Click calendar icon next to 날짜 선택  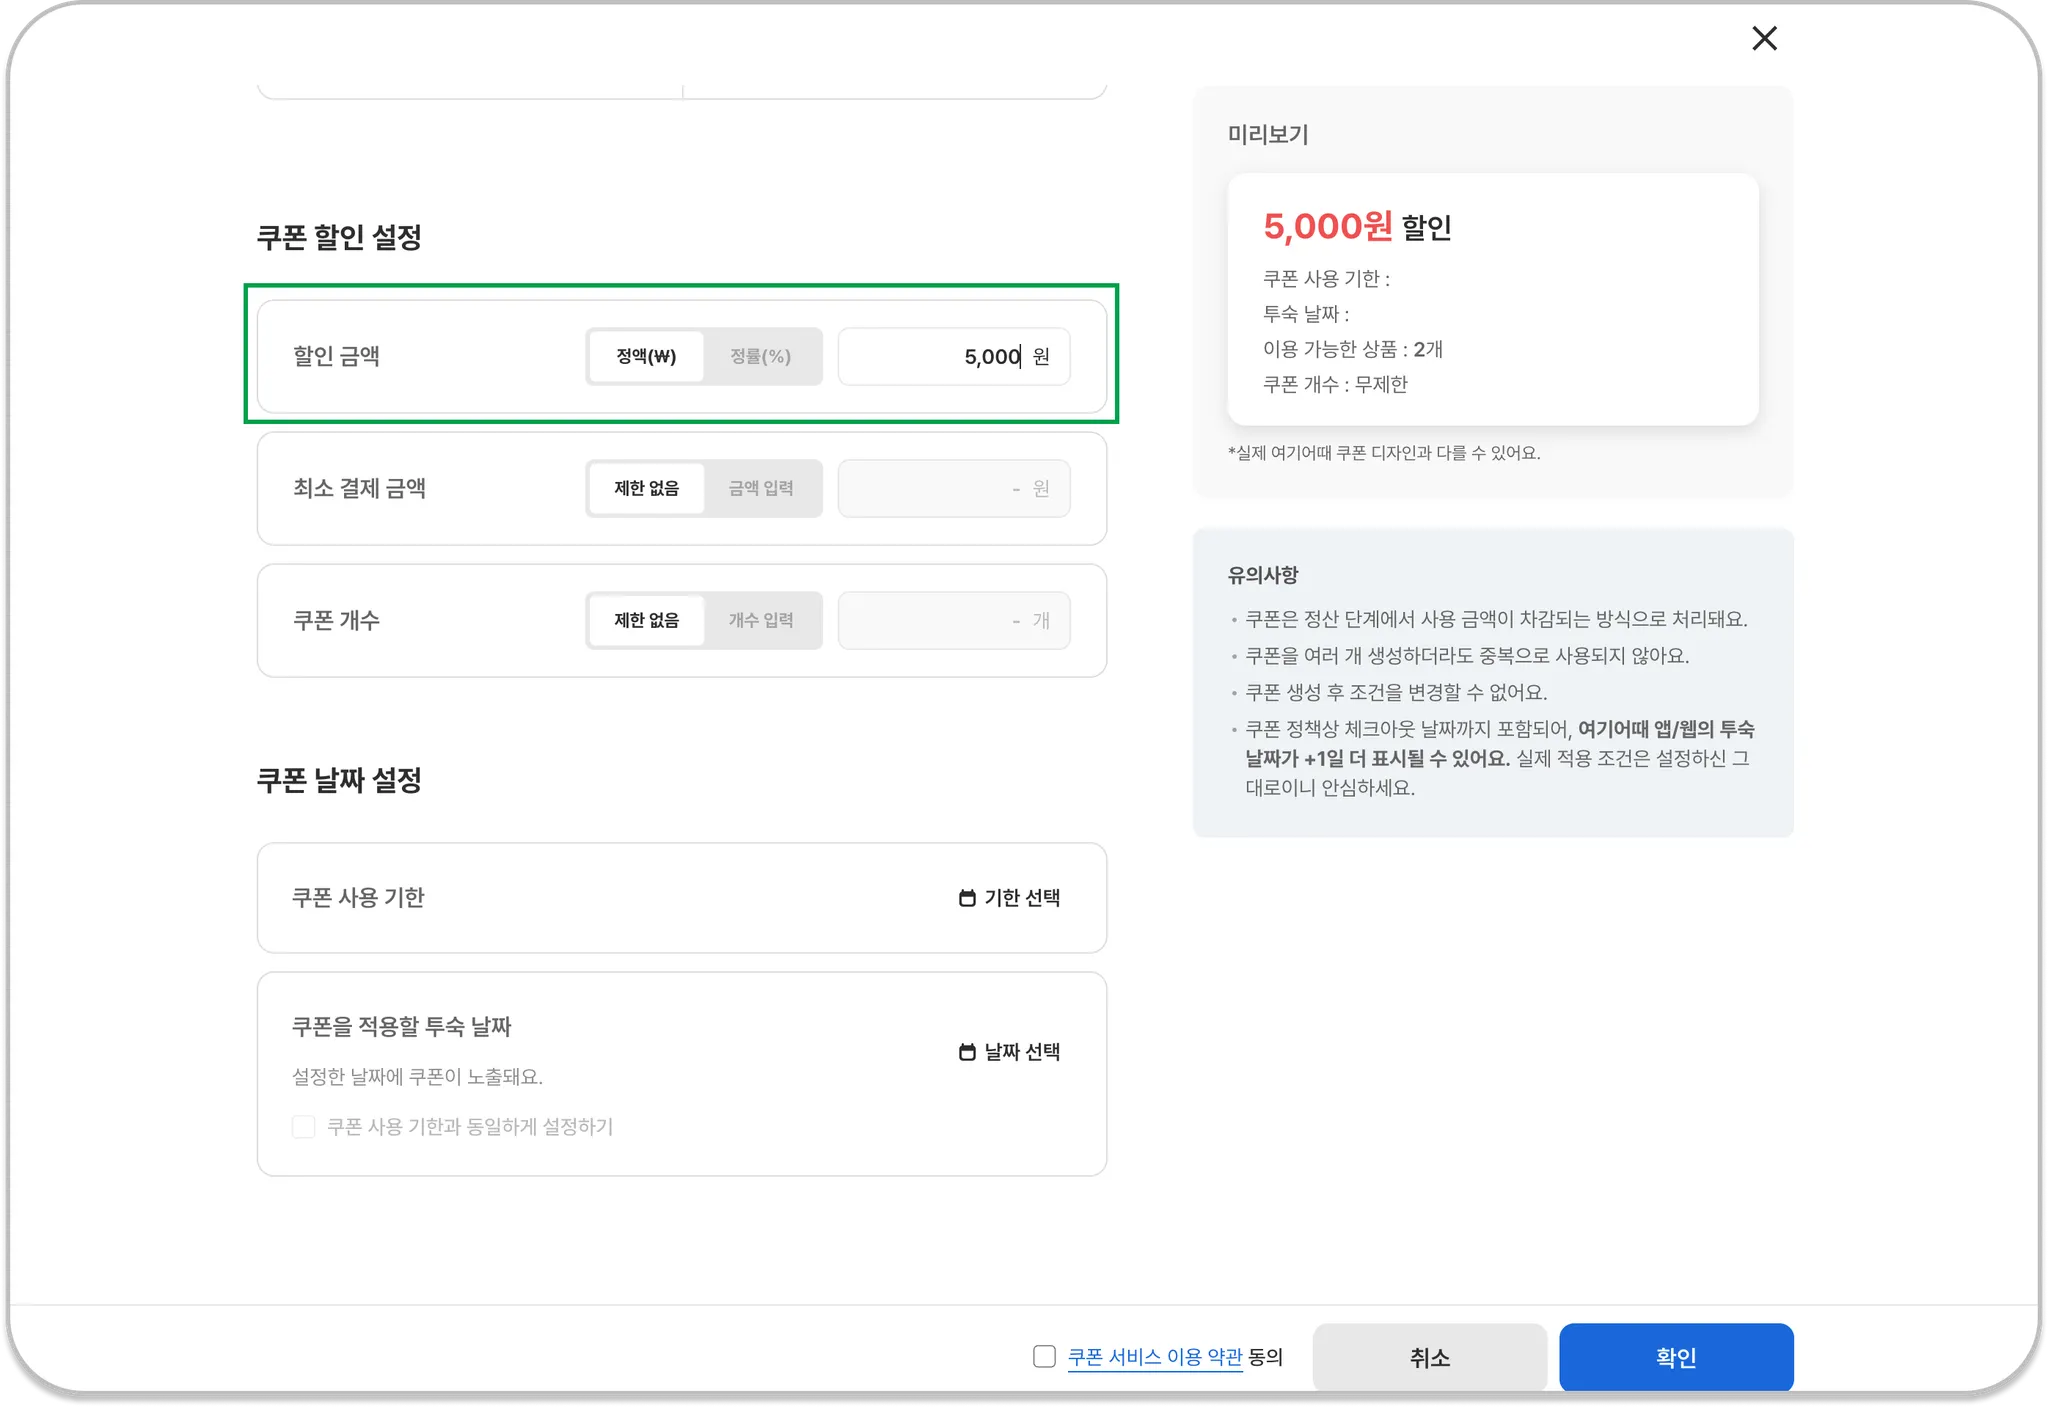967,1052
